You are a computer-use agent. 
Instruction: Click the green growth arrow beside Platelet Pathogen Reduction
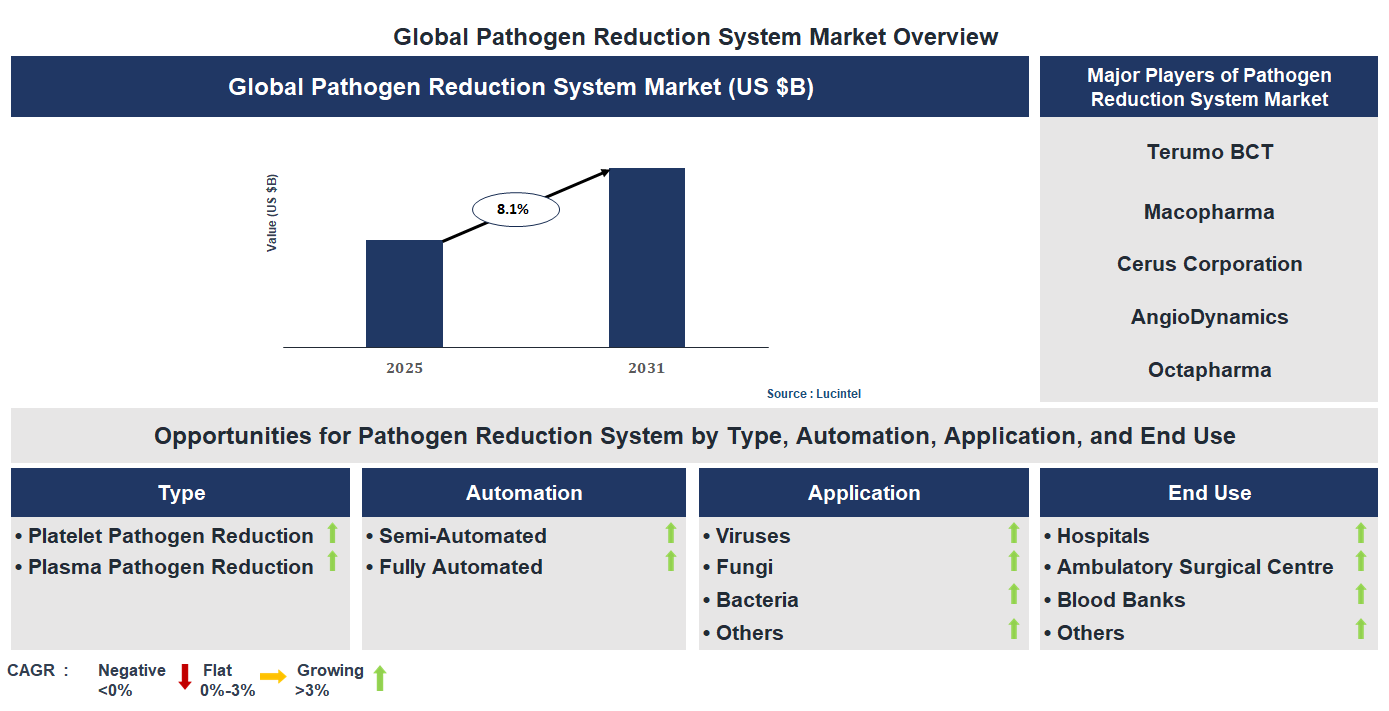(332, 535)
